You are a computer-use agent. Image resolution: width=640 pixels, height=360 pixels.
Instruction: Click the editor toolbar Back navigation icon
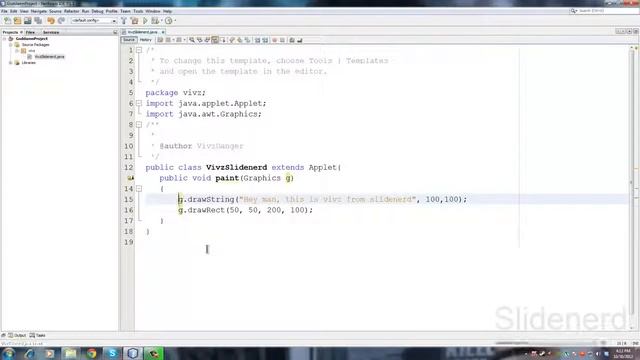click(168, 40)
